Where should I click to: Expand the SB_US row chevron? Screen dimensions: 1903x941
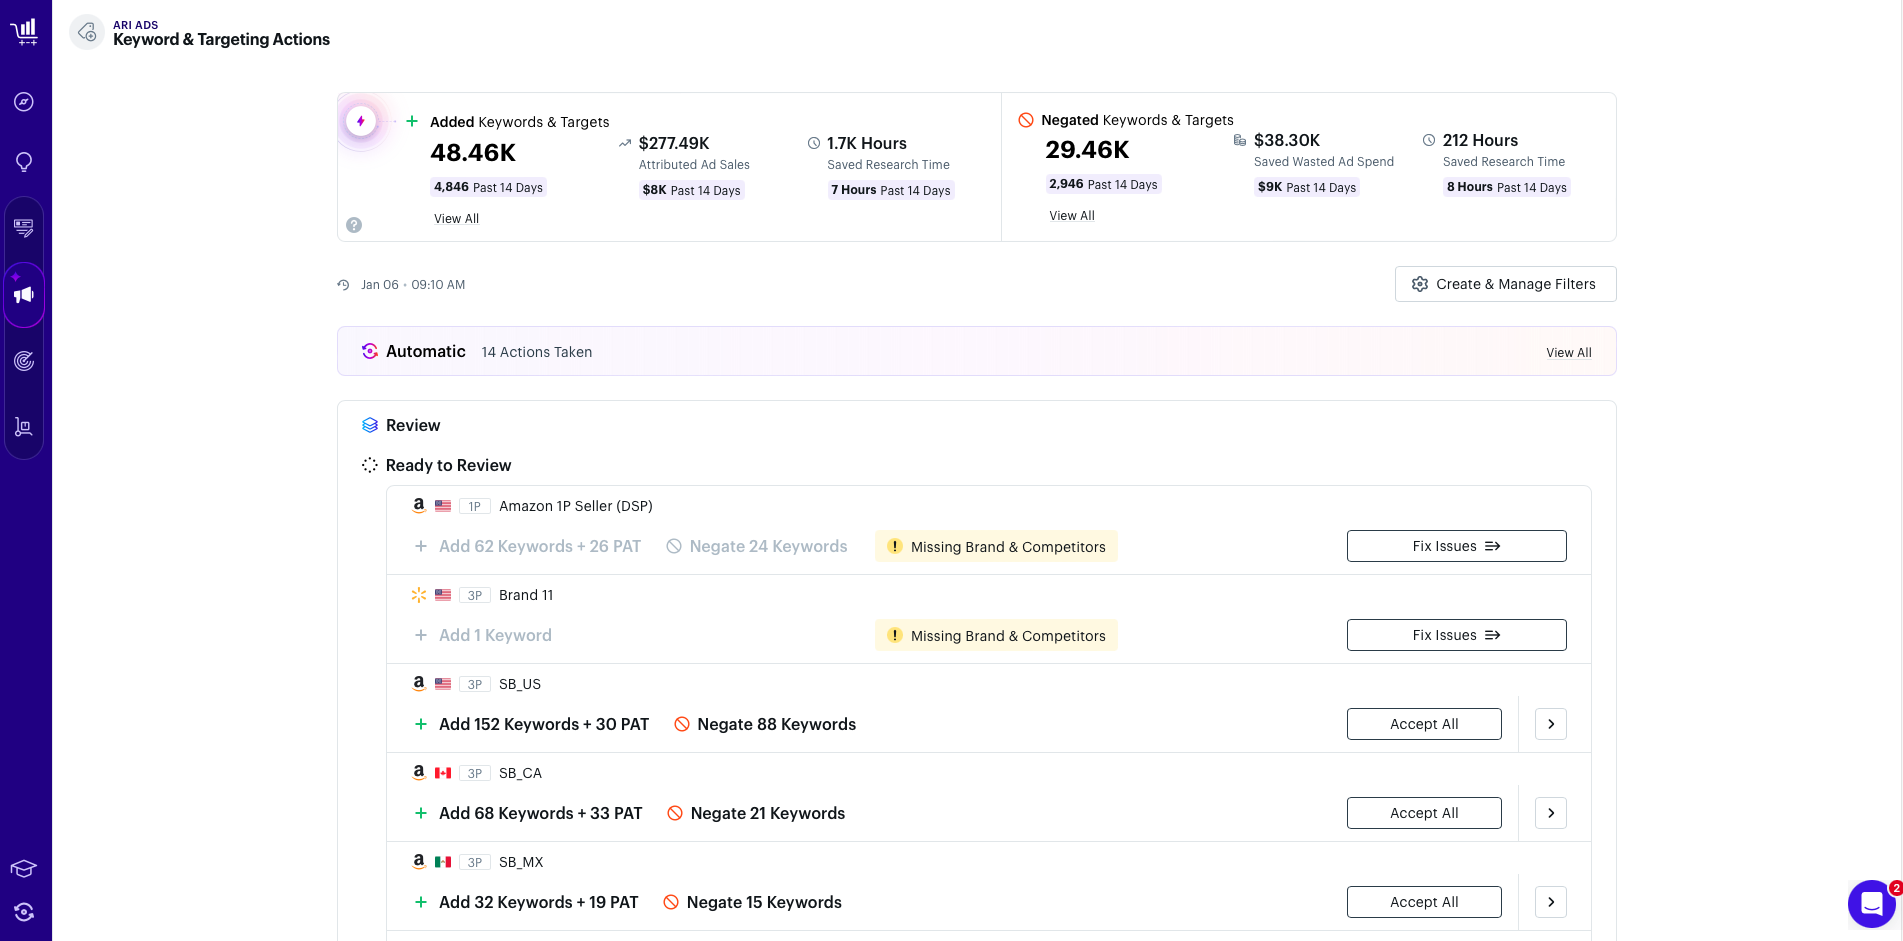pyautogui.click(x=1551, y=724)
